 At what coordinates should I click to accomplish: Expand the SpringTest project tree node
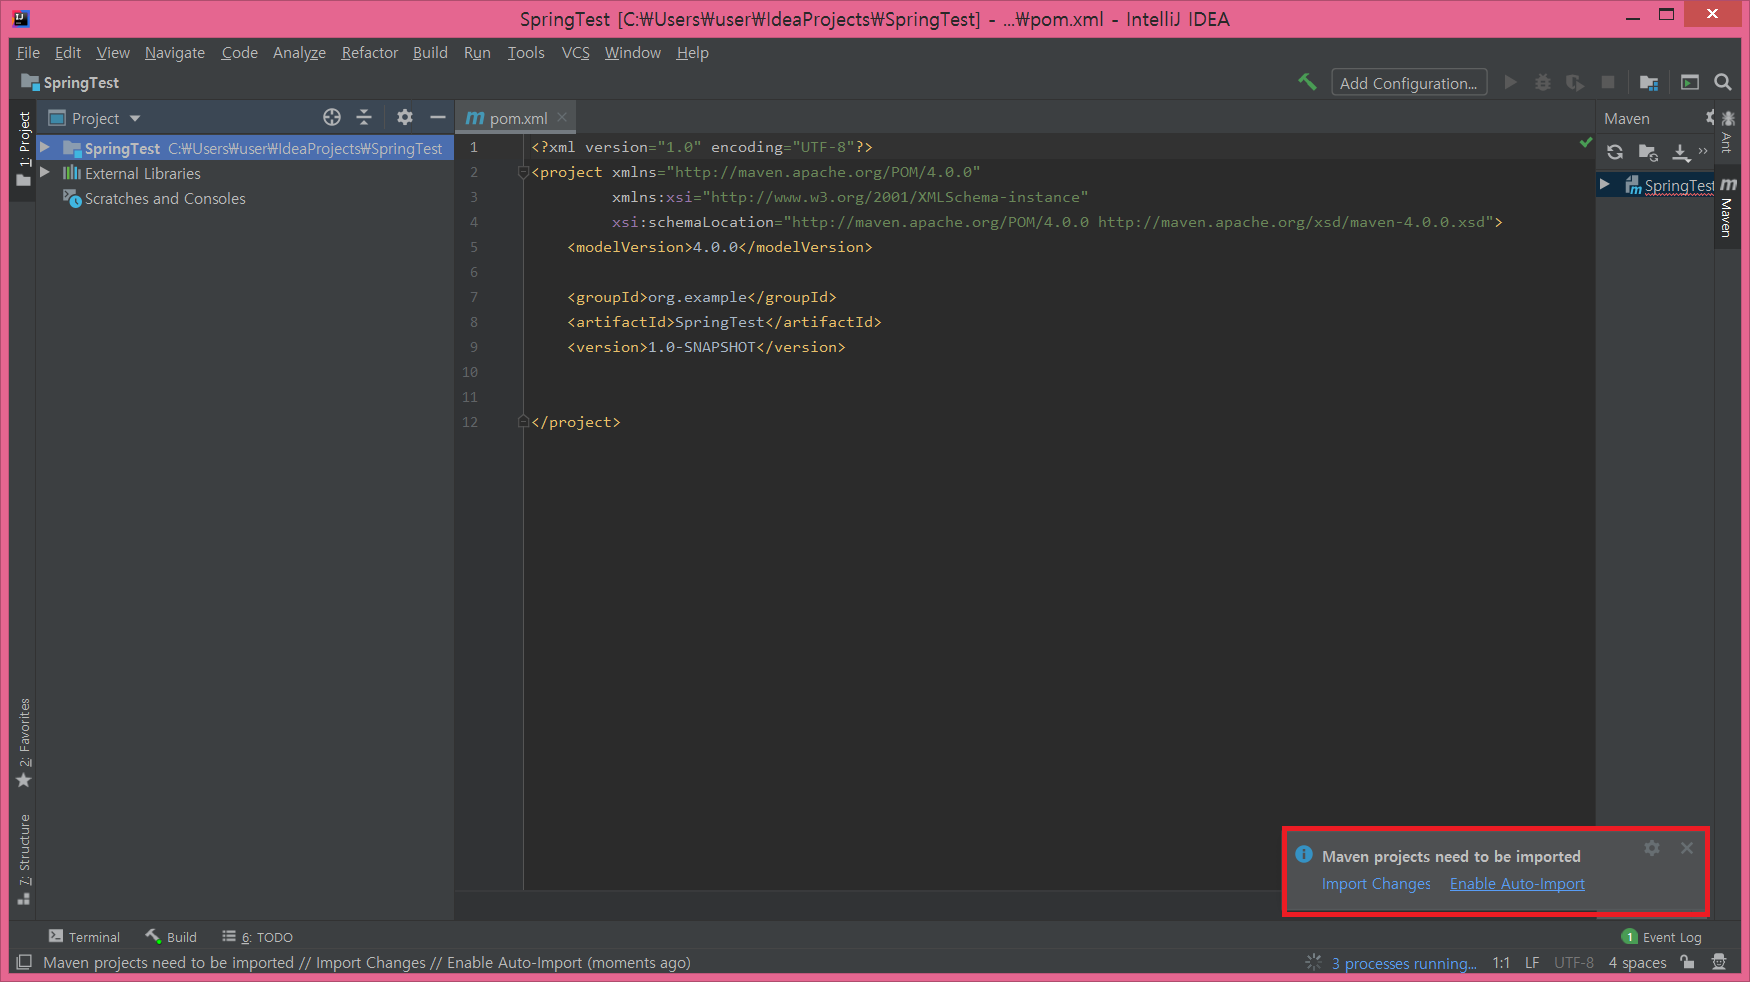[x=45, y=148]
